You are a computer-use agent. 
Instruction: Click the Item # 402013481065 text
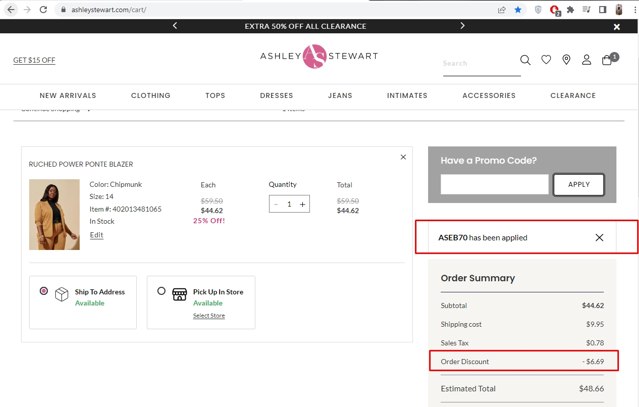pos(126,209)
